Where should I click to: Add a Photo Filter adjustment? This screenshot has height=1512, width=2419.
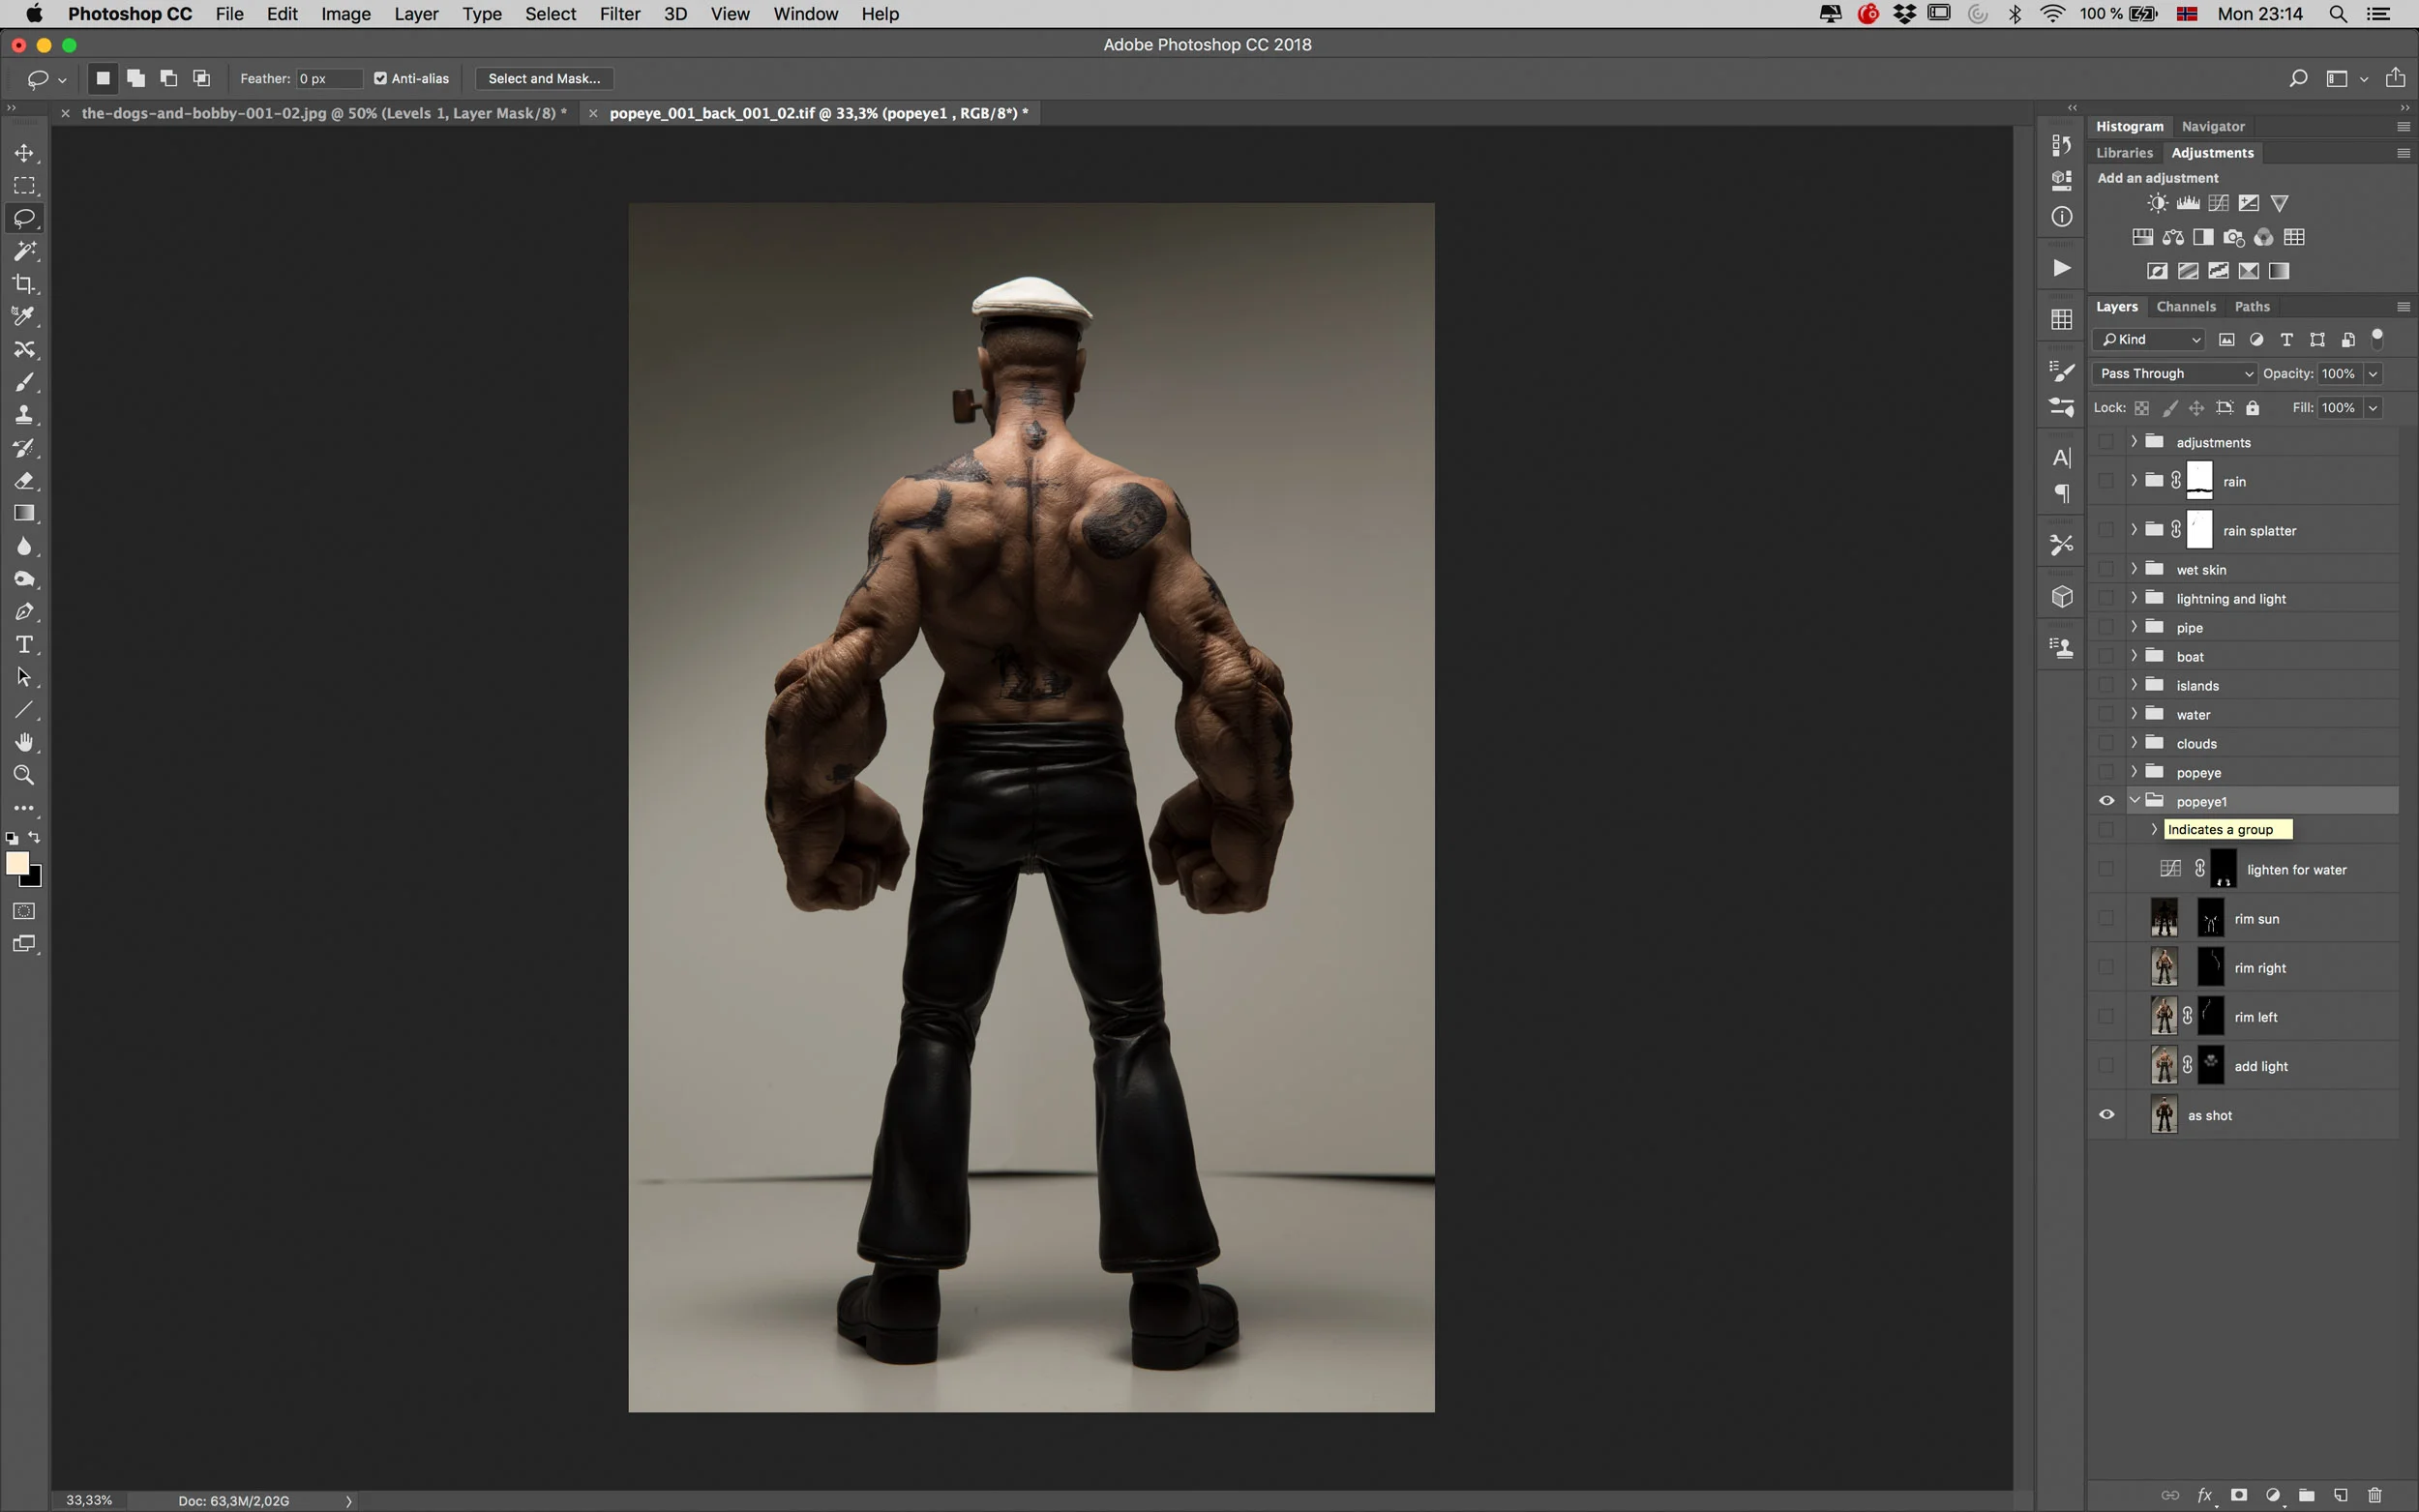click(2233, 238)
